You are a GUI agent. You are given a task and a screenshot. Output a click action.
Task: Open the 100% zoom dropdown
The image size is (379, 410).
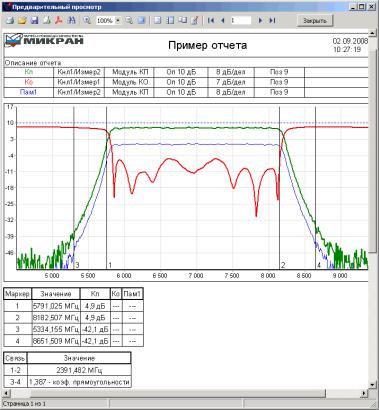[118, 21]
